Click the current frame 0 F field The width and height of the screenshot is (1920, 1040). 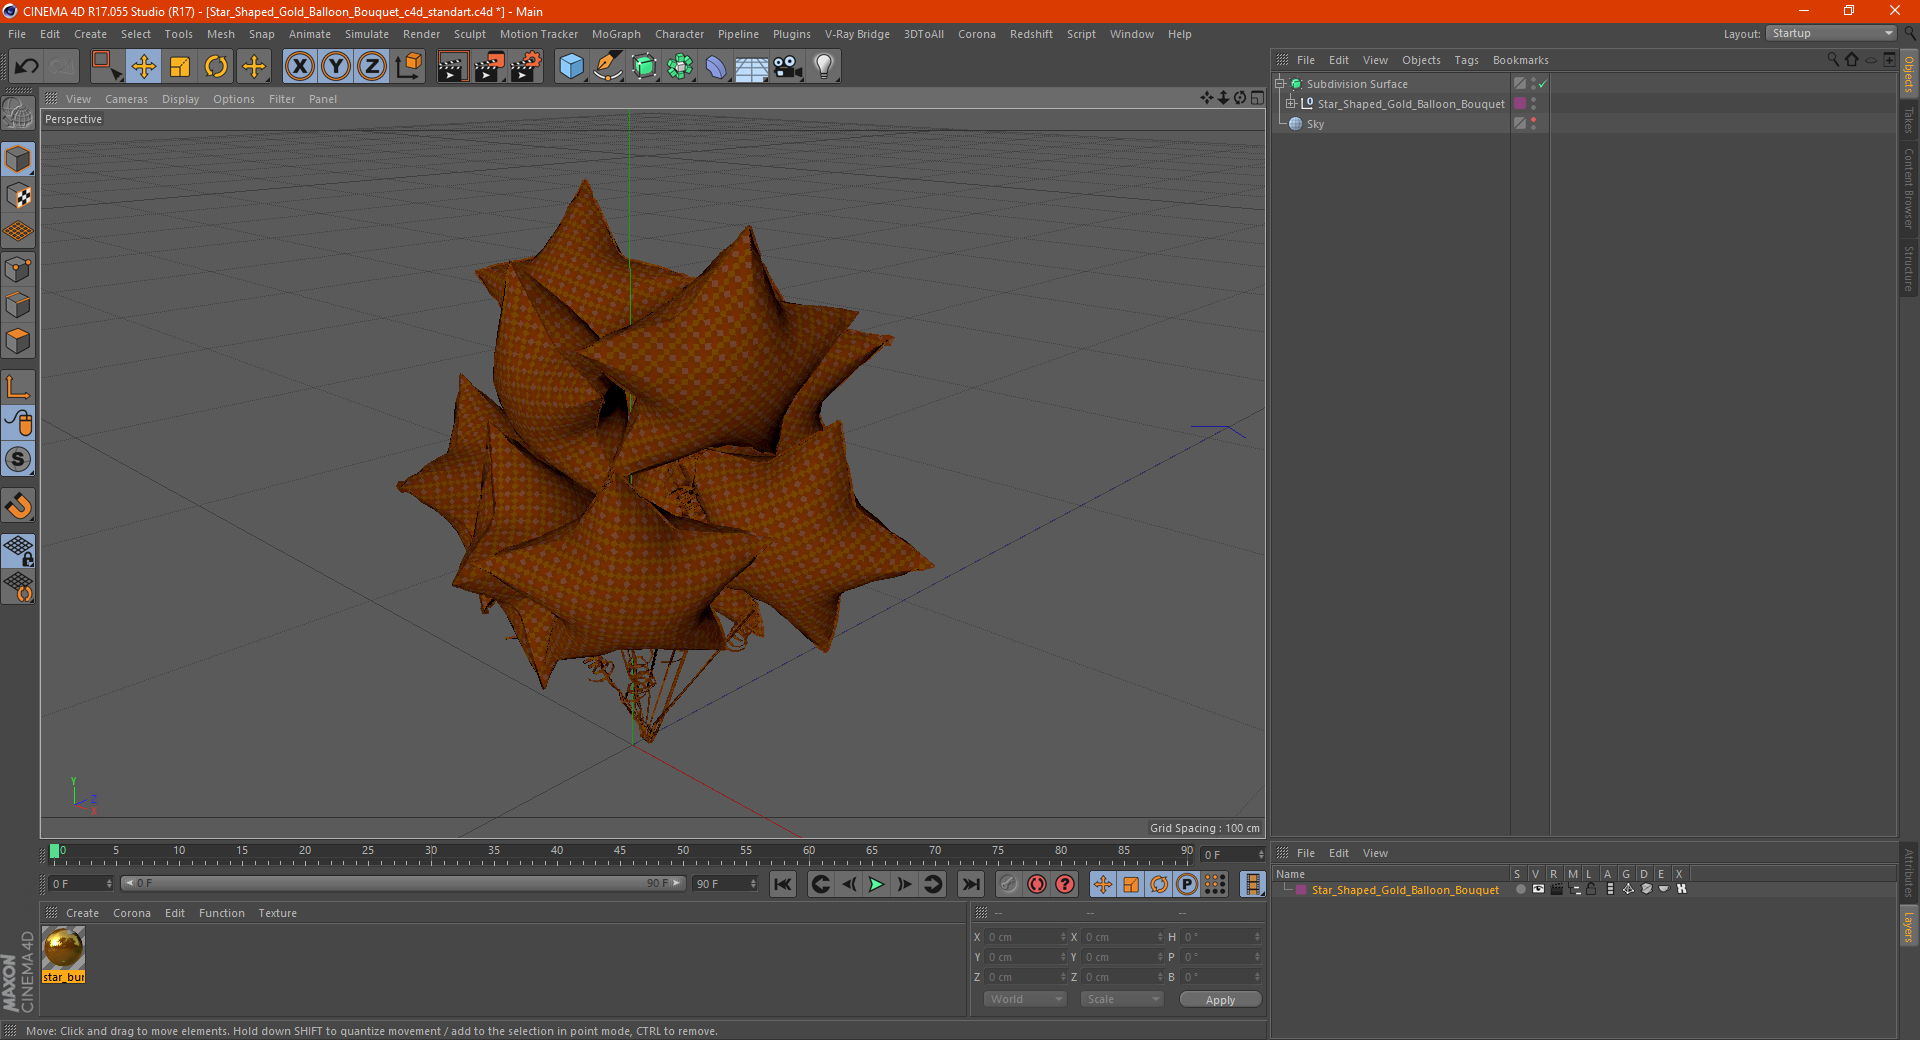coord(80,884)
